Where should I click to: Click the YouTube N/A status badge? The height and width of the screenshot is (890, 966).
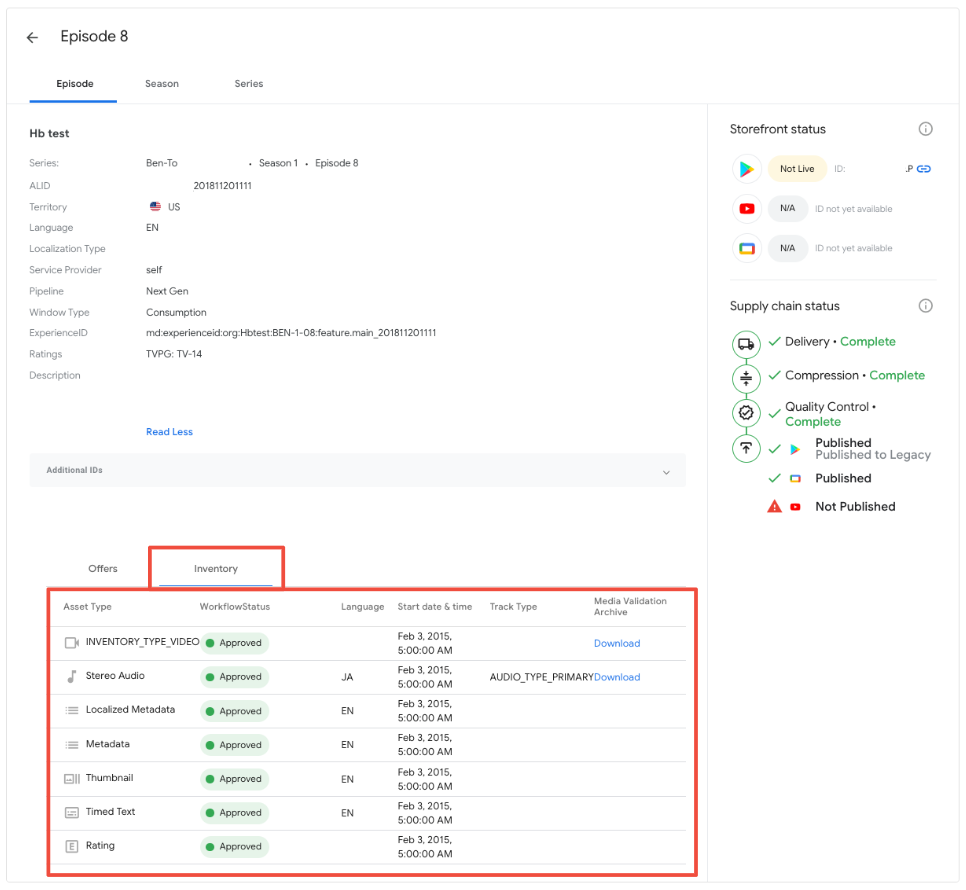click(787, 209)
